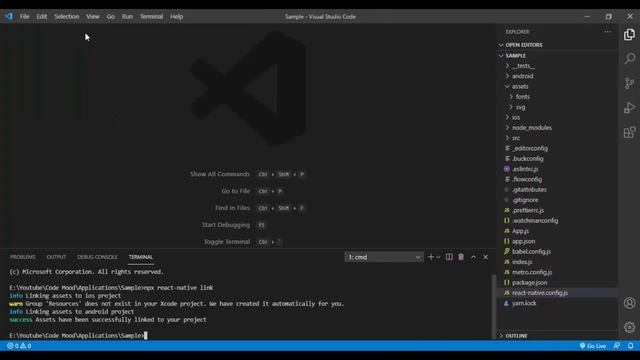Image resolution: width=640 pixels, height=360 pixels.
Task: Open the View menu
Action: 93,16
